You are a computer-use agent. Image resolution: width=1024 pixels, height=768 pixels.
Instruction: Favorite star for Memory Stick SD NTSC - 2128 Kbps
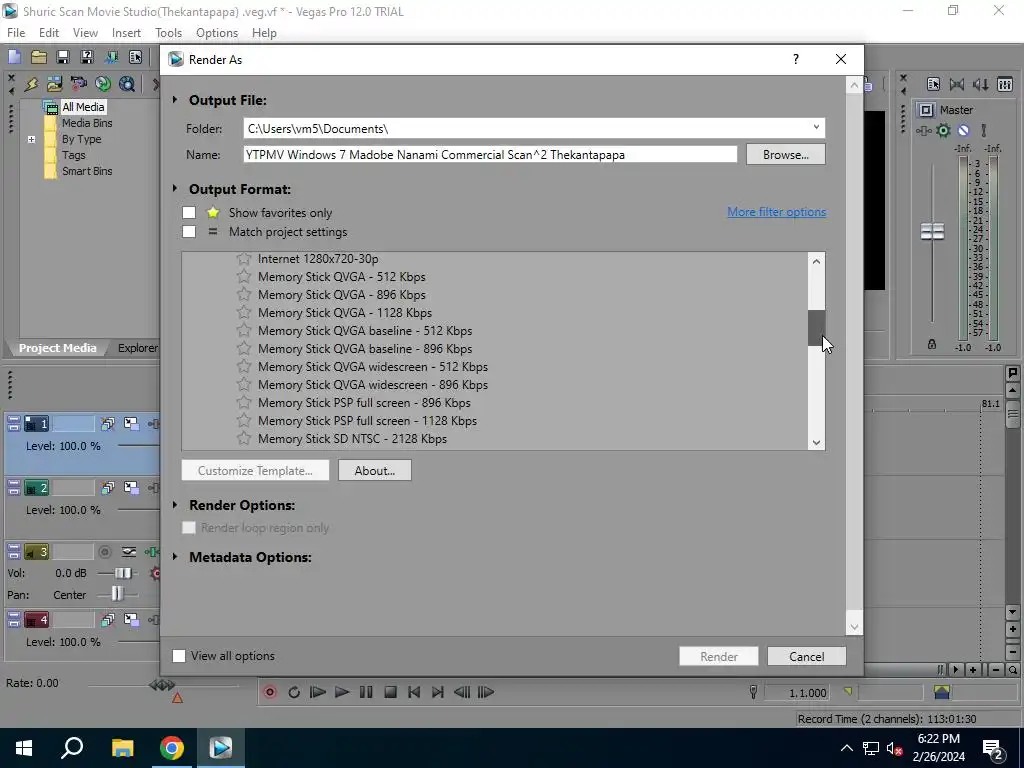[x=244, y=438]
